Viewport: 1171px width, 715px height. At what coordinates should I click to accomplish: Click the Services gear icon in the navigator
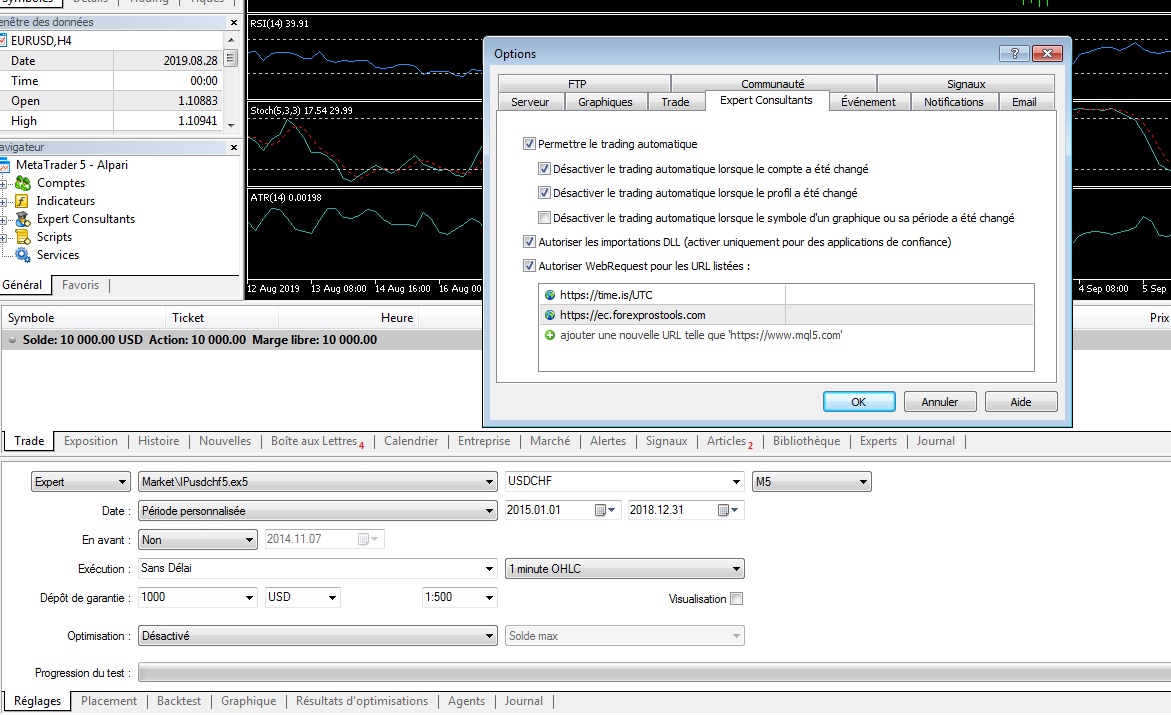pos(23,255)
